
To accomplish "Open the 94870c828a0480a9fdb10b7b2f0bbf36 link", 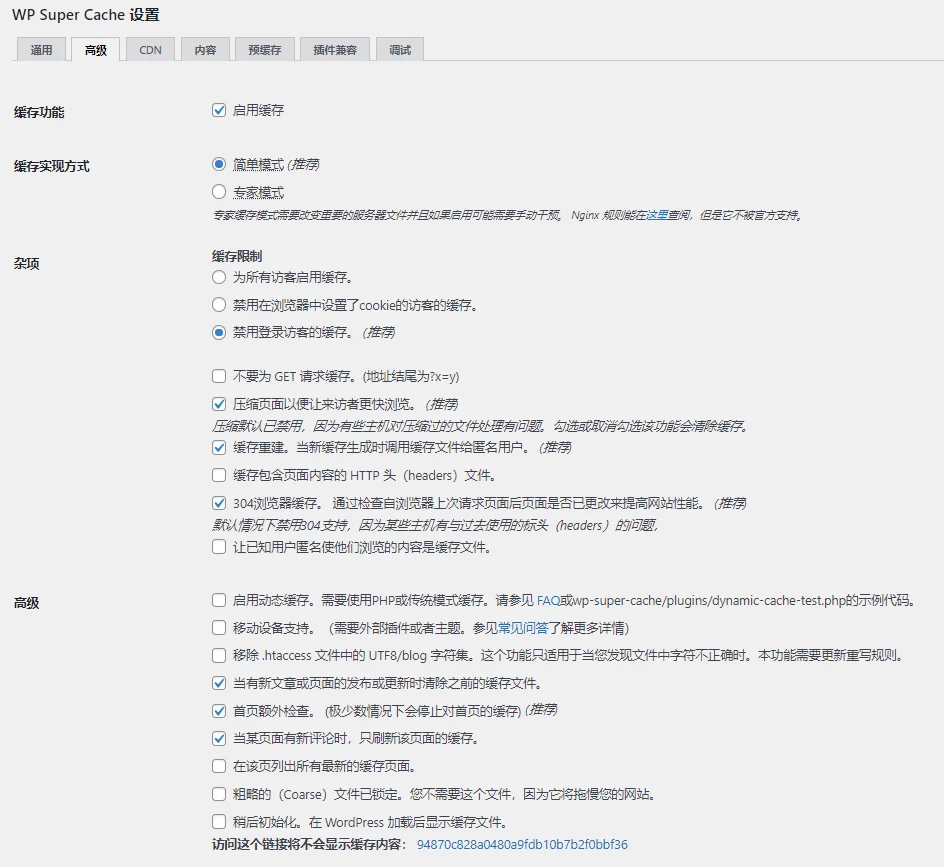I will (x=522, y=845).
